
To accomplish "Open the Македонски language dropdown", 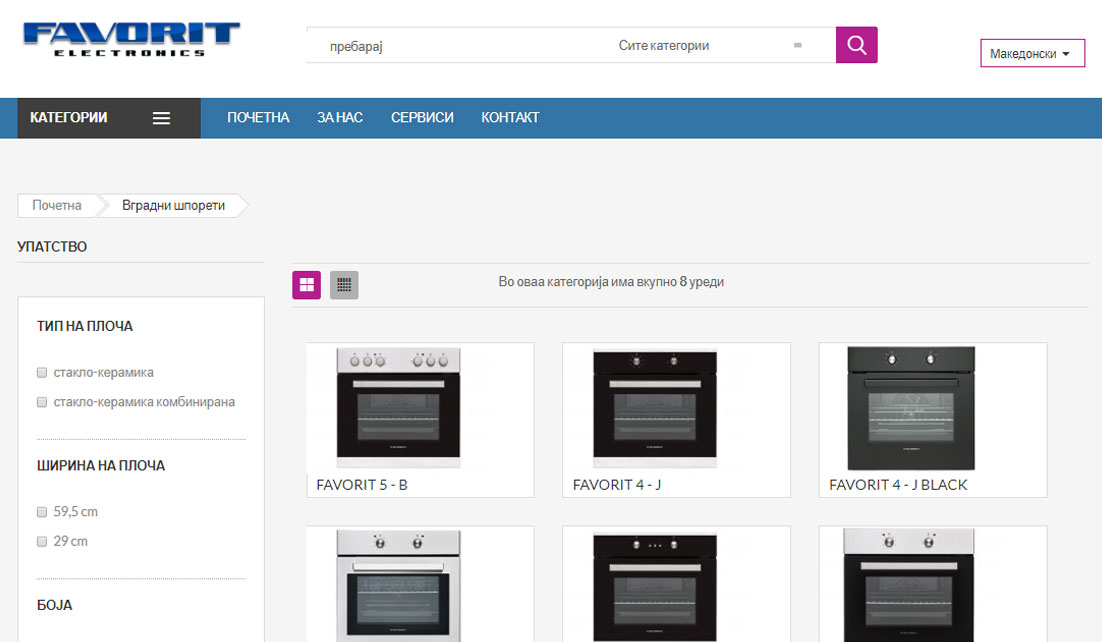I will pos(1032,54).
